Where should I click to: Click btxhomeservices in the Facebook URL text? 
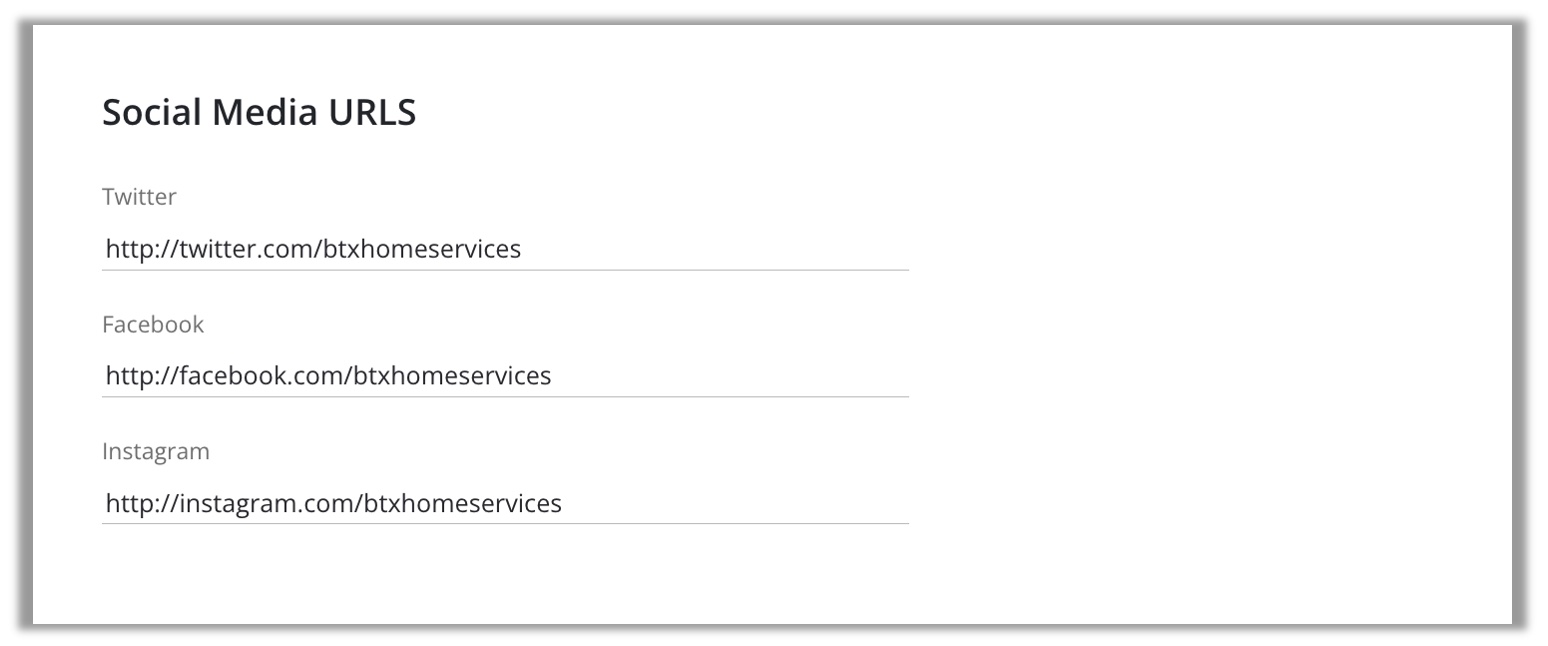(452, 376)
